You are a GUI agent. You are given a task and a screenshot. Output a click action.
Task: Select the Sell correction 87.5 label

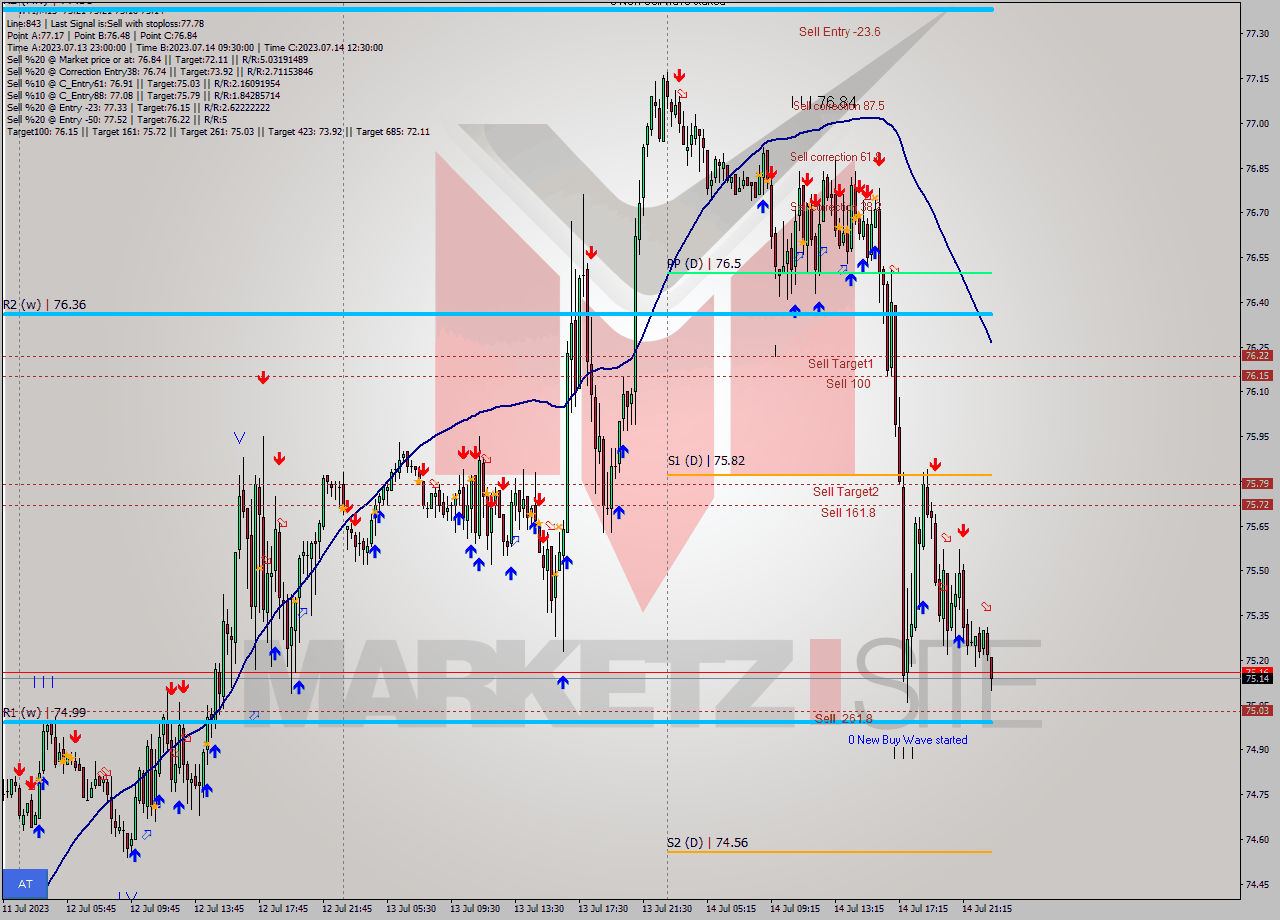(x=838, y=105)
